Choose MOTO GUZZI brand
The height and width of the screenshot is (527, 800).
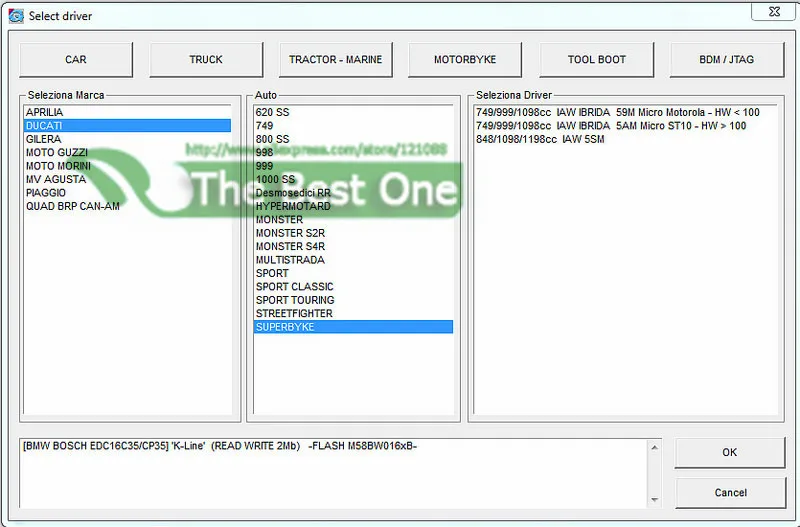pyautogui.click(x=127, y=153)
